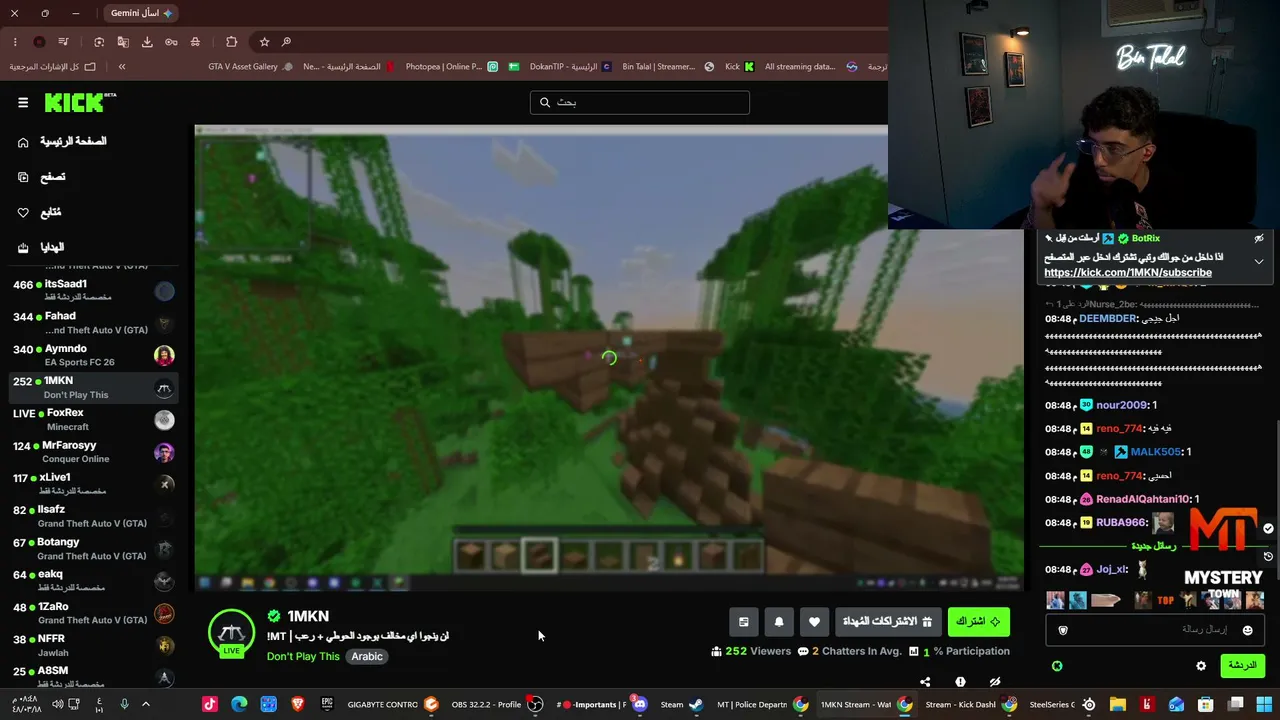Open chat settings gear icon

[x=1201, y=666]
